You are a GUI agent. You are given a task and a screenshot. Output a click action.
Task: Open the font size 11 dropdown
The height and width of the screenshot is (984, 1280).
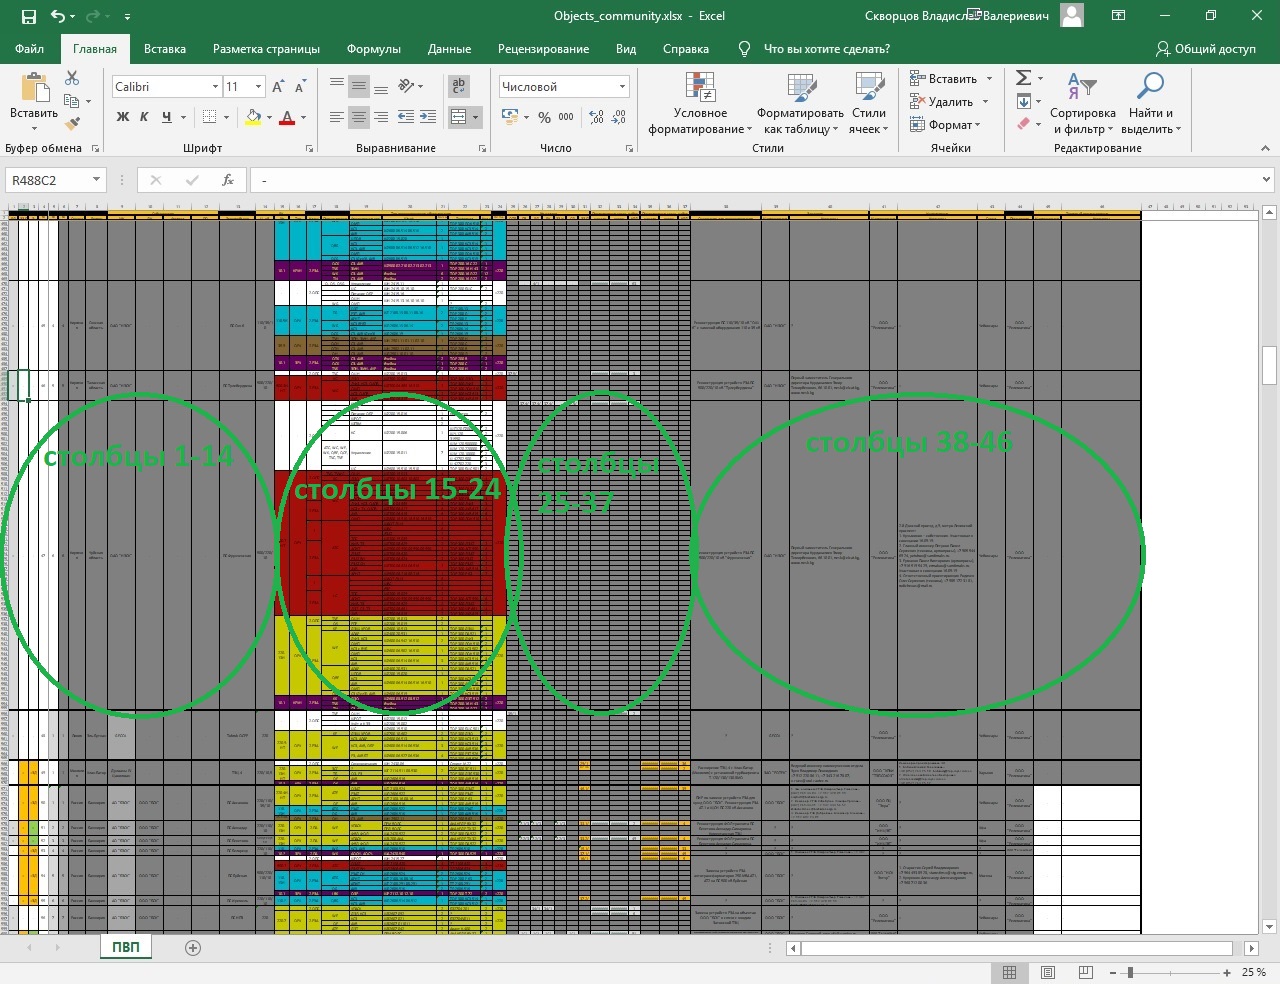[258, 87]
